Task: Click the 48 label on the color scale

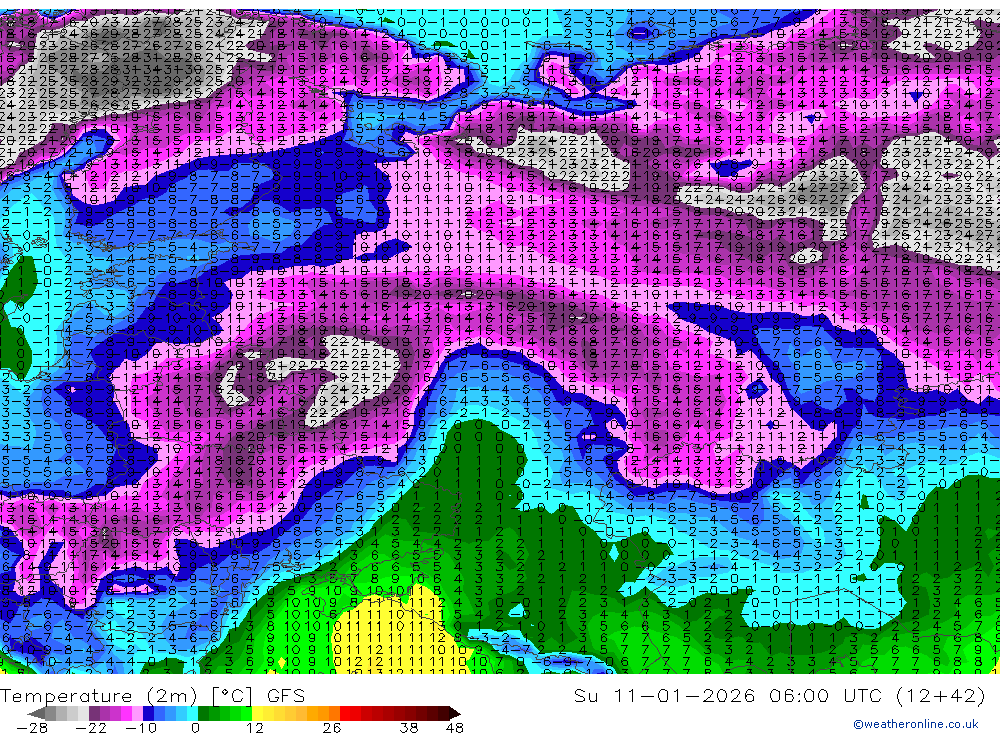Action: 455,728
